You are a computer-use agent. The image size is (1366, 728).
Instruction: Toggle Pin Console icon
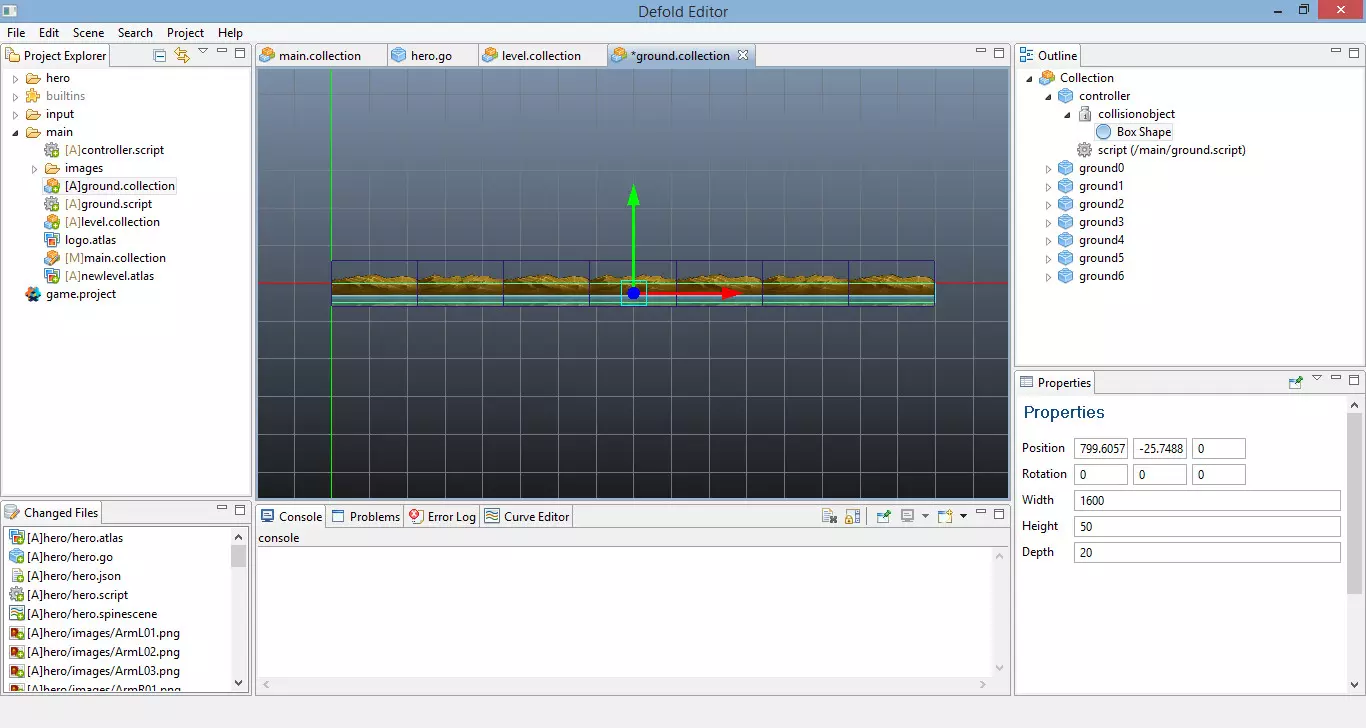pos(883,516)
